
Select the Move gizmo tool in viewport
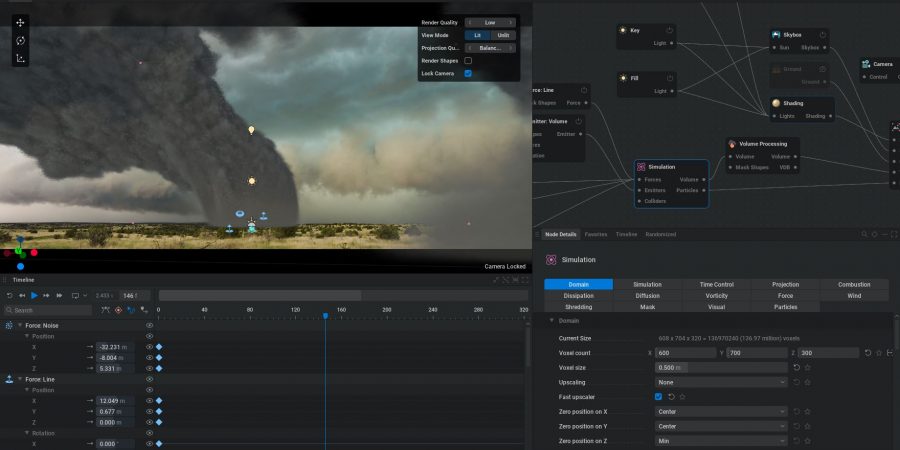tap(21, 22)
